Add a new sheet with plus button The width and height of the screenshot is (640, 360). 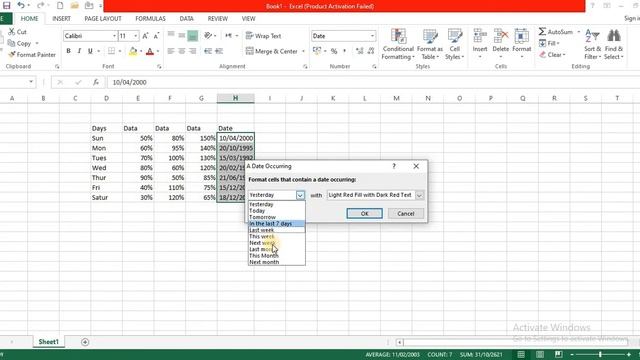pos(85,342)
